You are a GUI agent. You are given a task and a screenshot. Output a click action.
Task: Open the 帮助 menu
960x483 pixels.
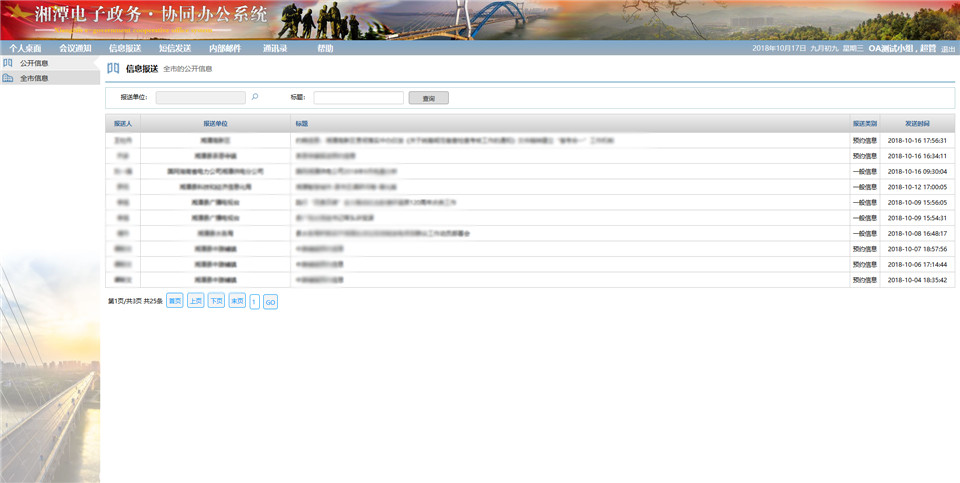point(325,48)
